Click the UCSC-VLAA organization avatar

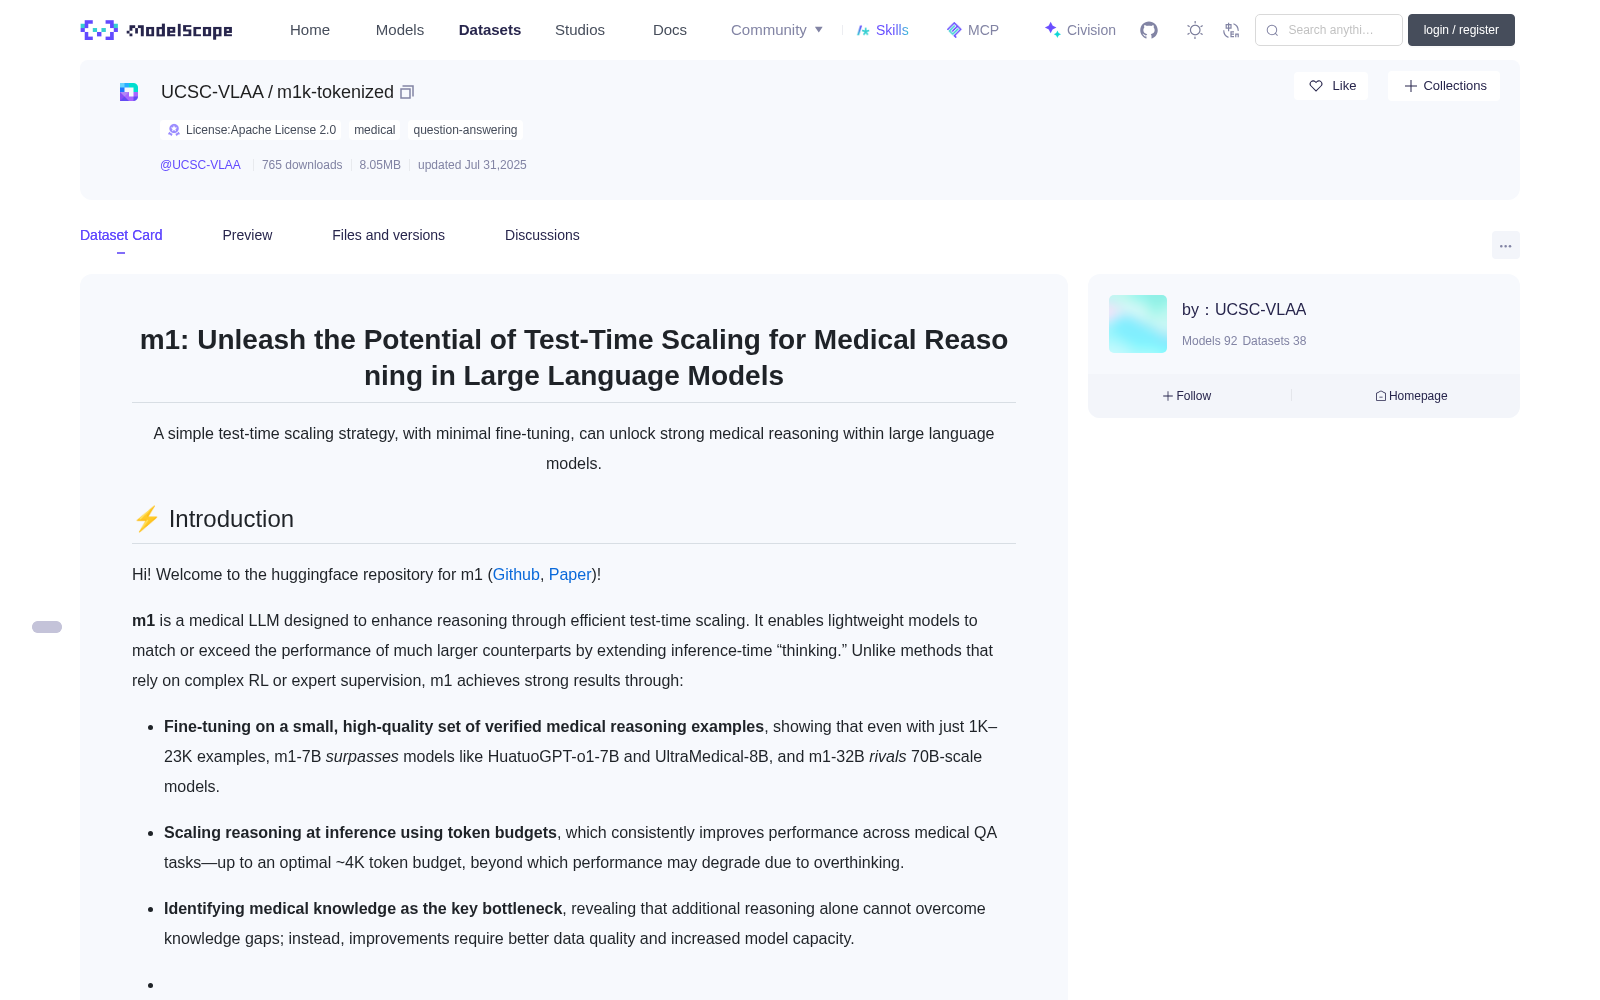1138,324
